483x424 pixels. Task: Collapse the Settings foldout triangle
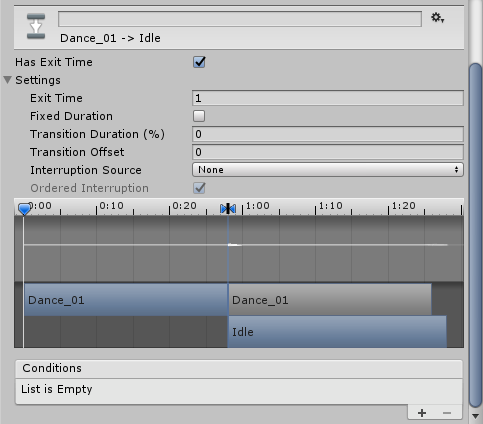coord(8,80)
